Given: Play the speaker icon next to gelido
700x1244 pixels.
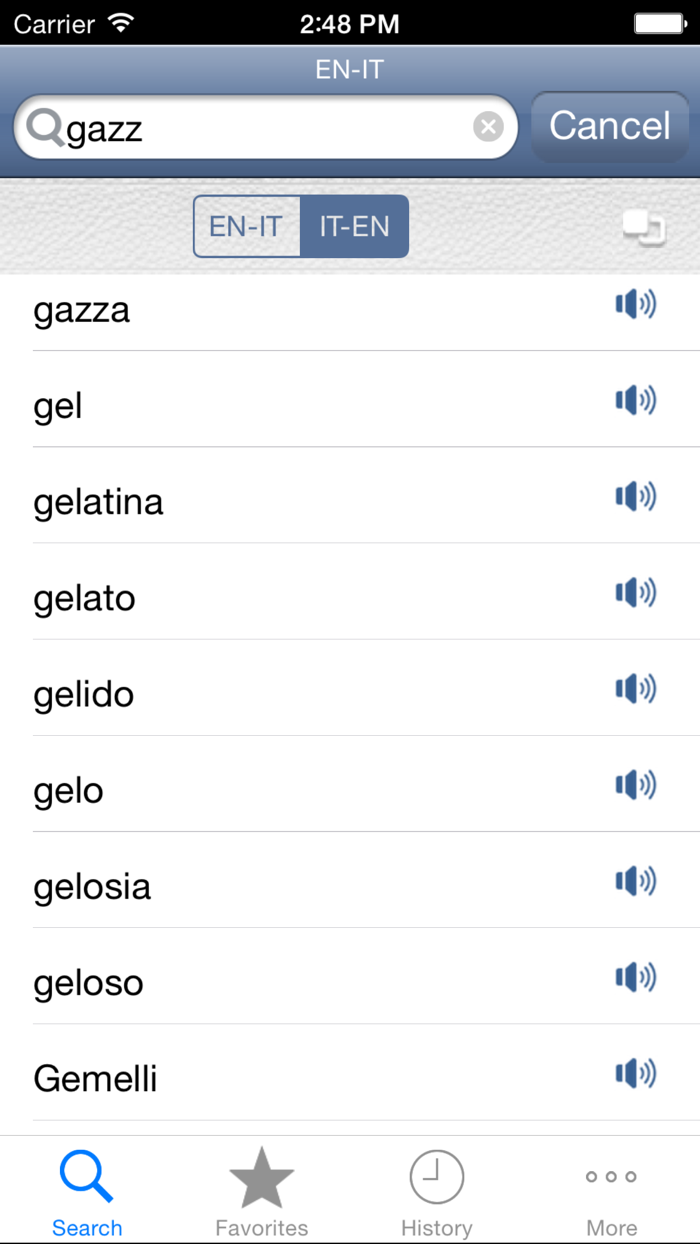Looking at the screenshot, I should 635,688.
